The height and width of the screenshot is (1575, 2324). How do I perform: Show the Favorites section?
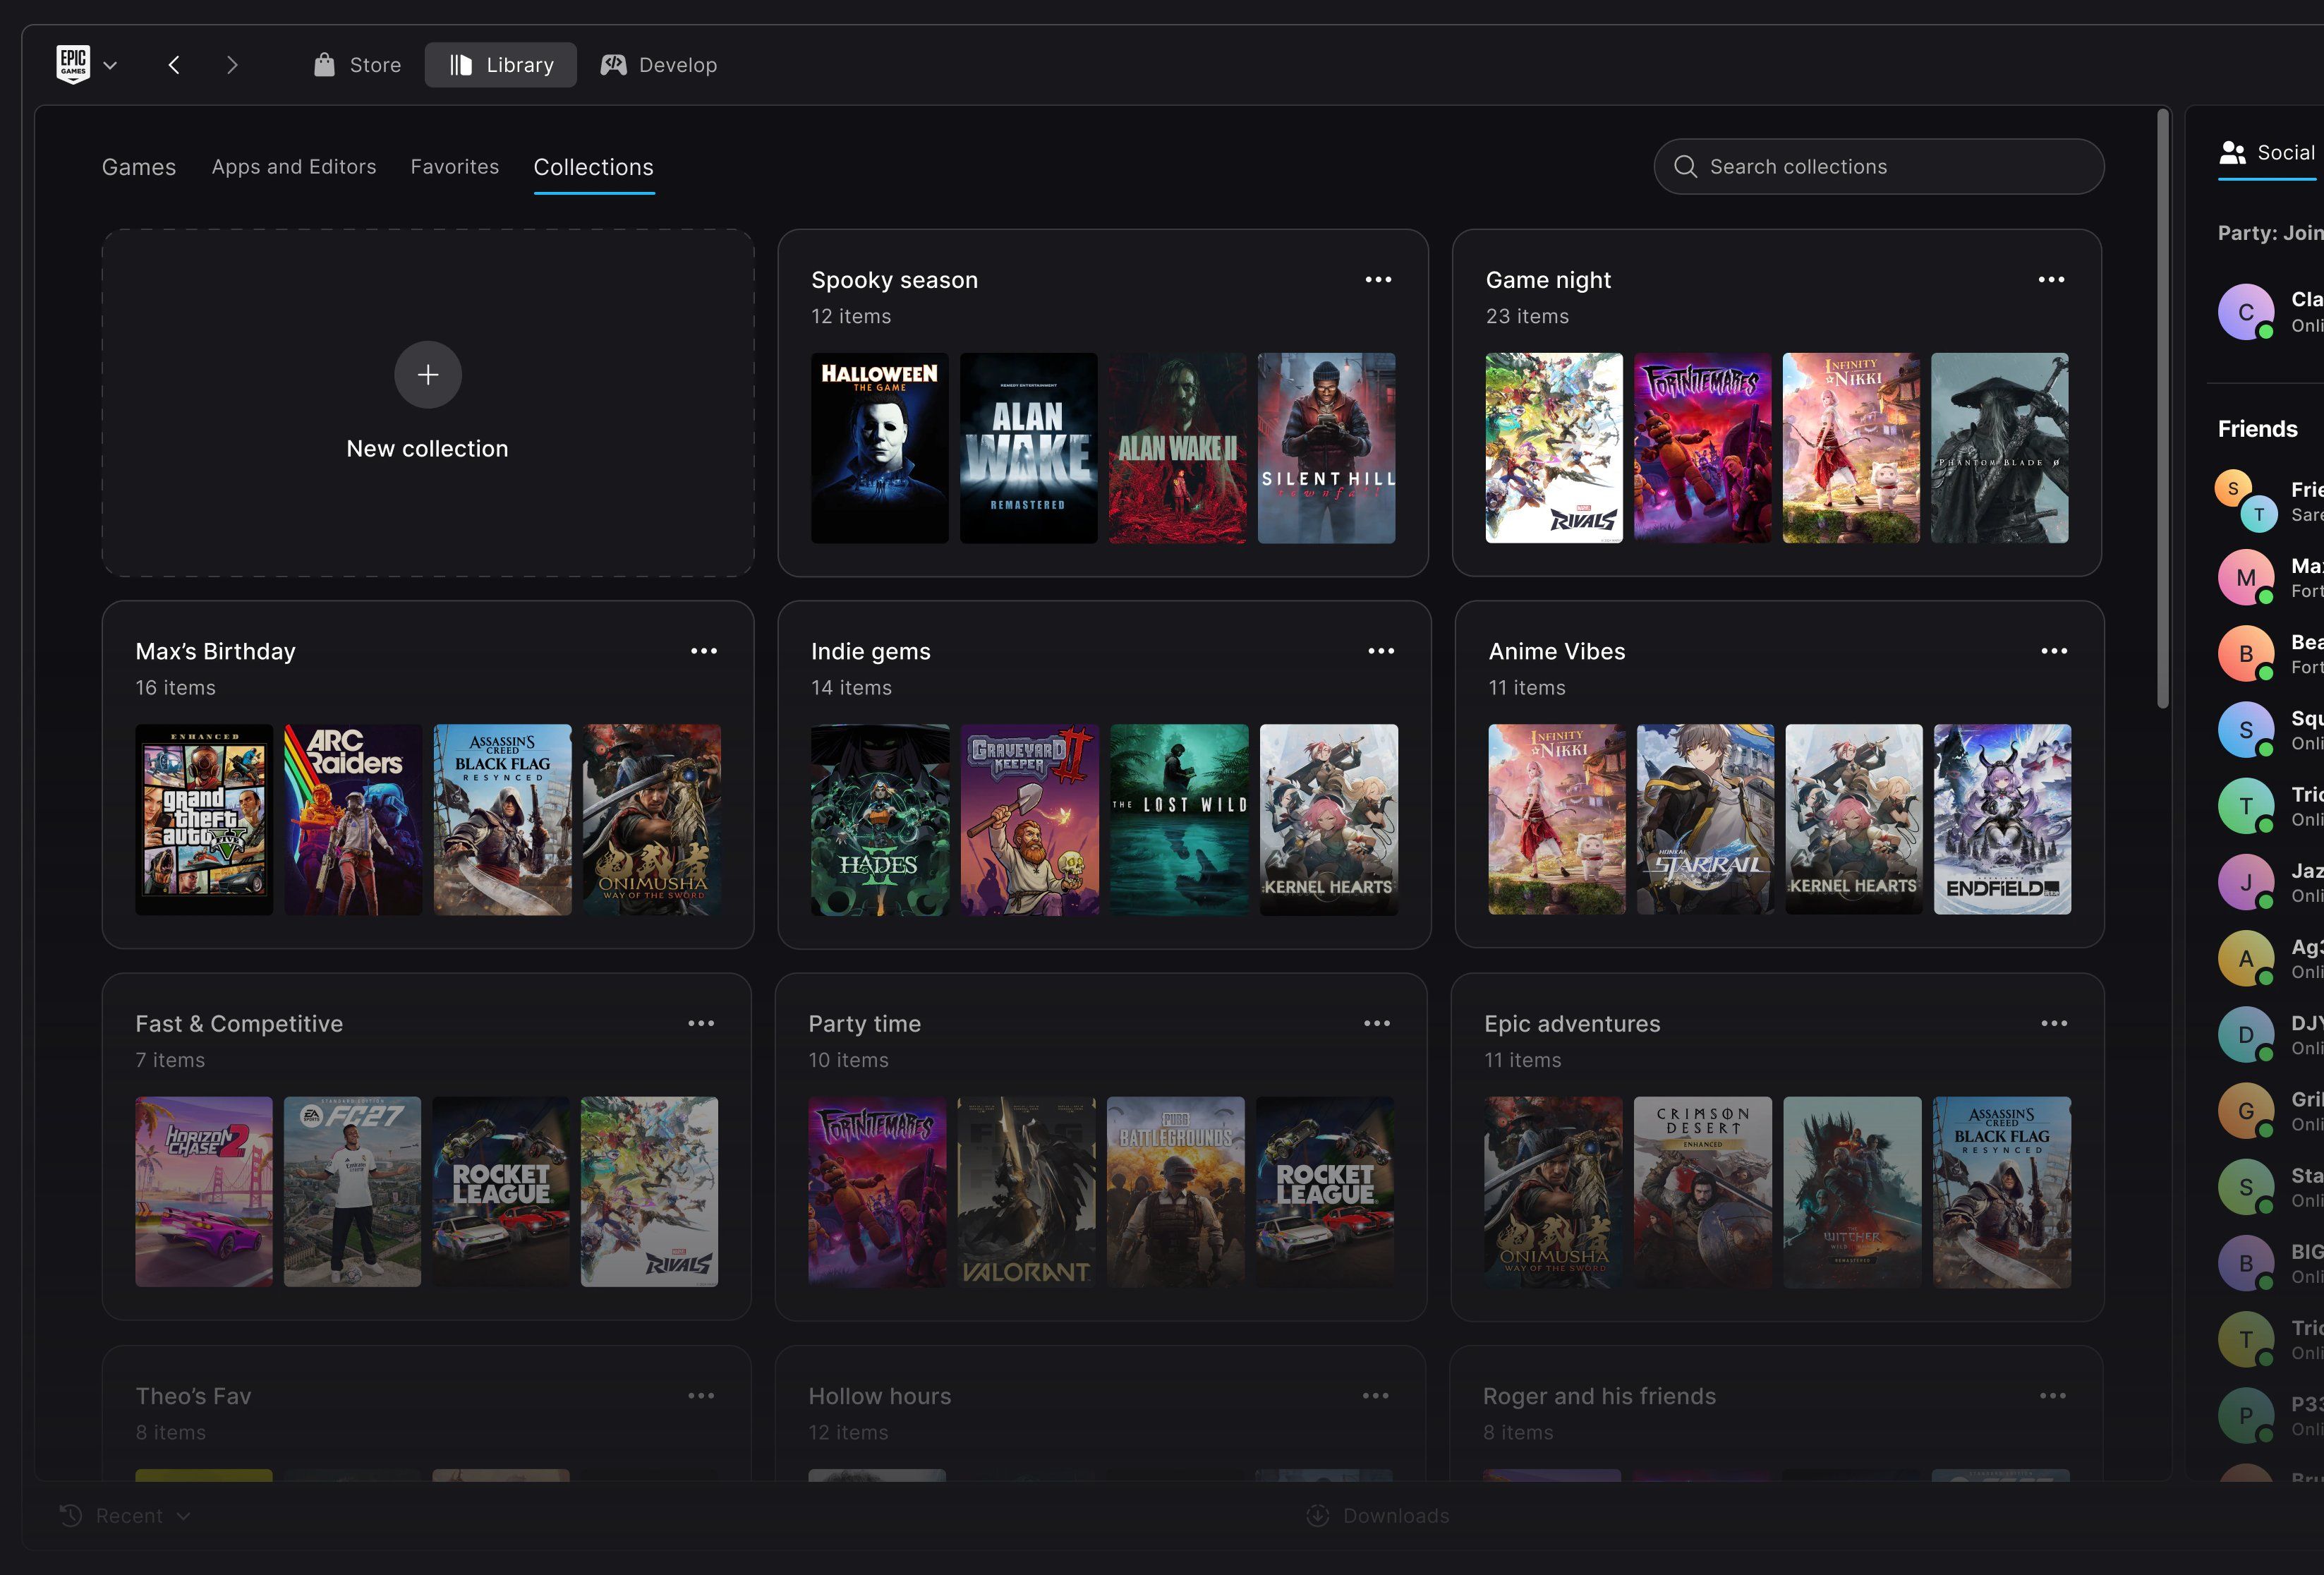tap(455, 167)
